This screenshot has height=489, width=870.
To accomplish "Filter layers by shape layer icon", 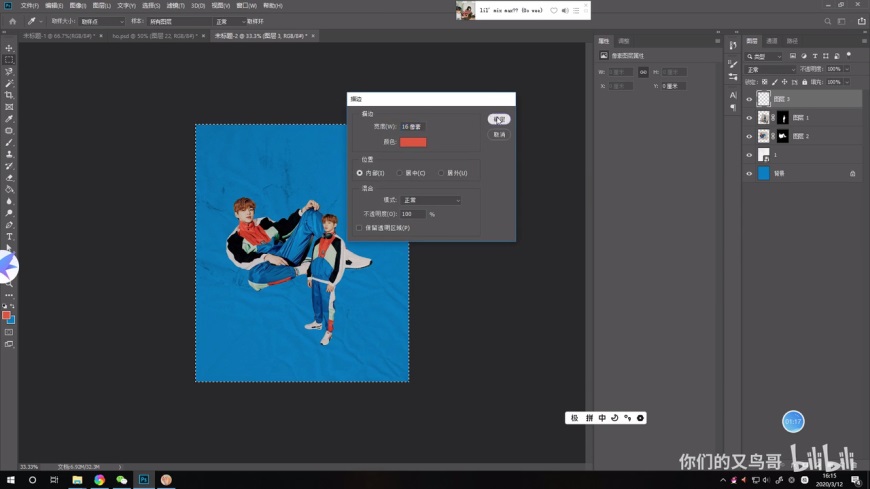I will click(x=826, y=56).
